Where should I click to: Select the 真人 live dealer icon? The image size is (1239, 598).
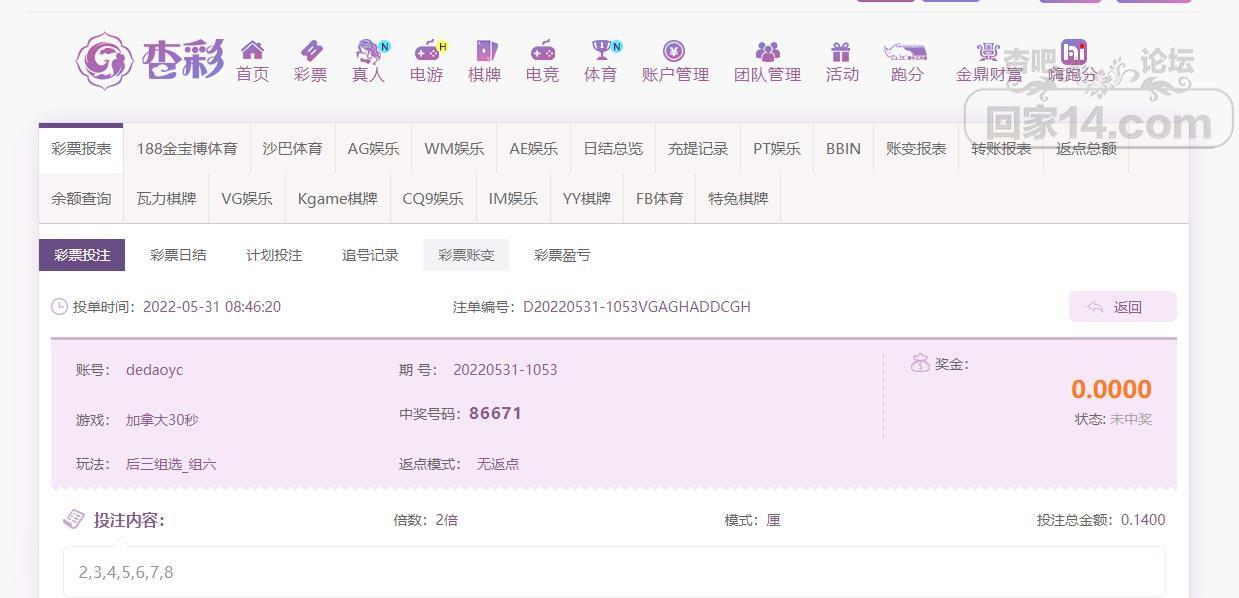click(368, 51)
